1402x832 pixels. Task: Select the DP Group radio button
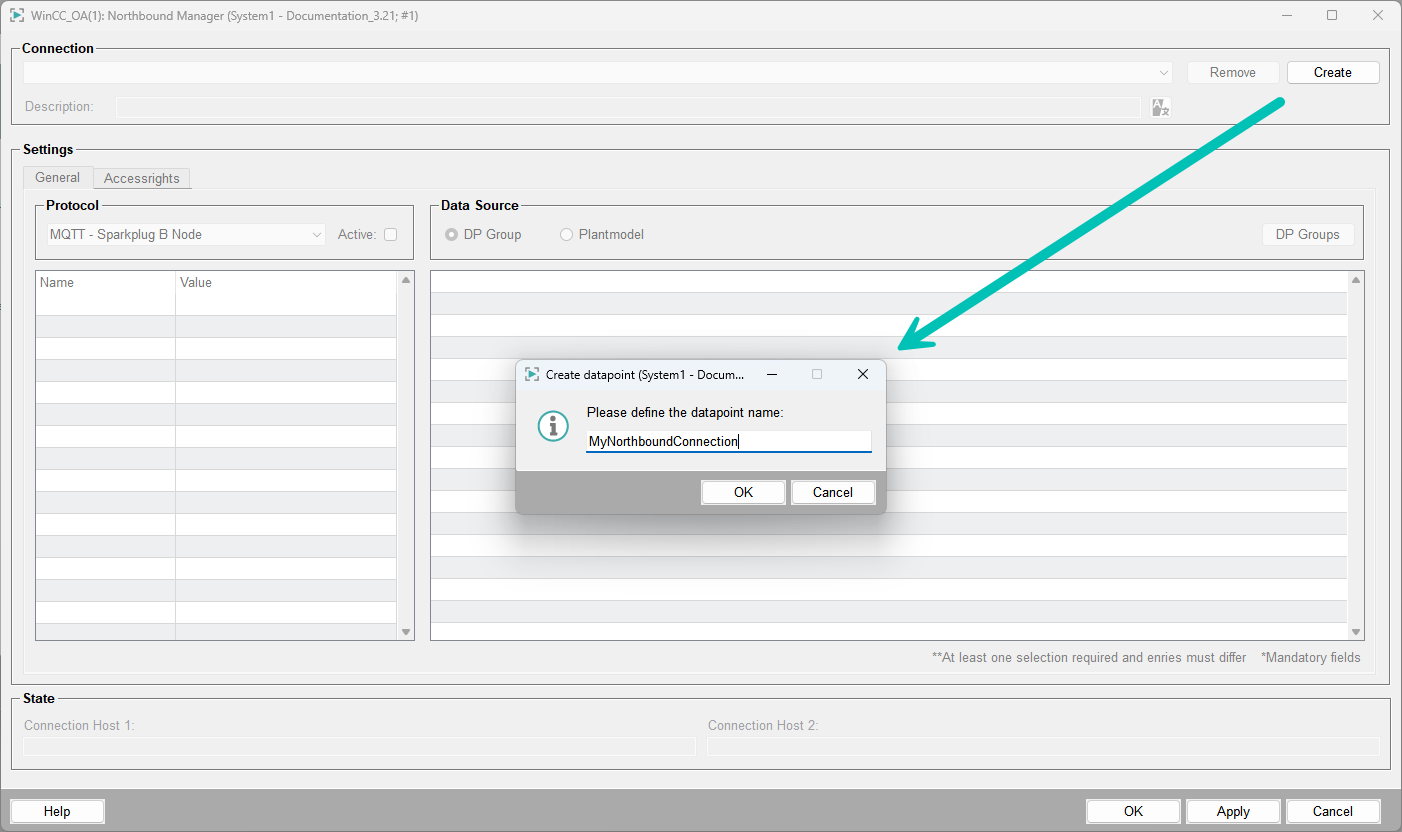(452, 234)
